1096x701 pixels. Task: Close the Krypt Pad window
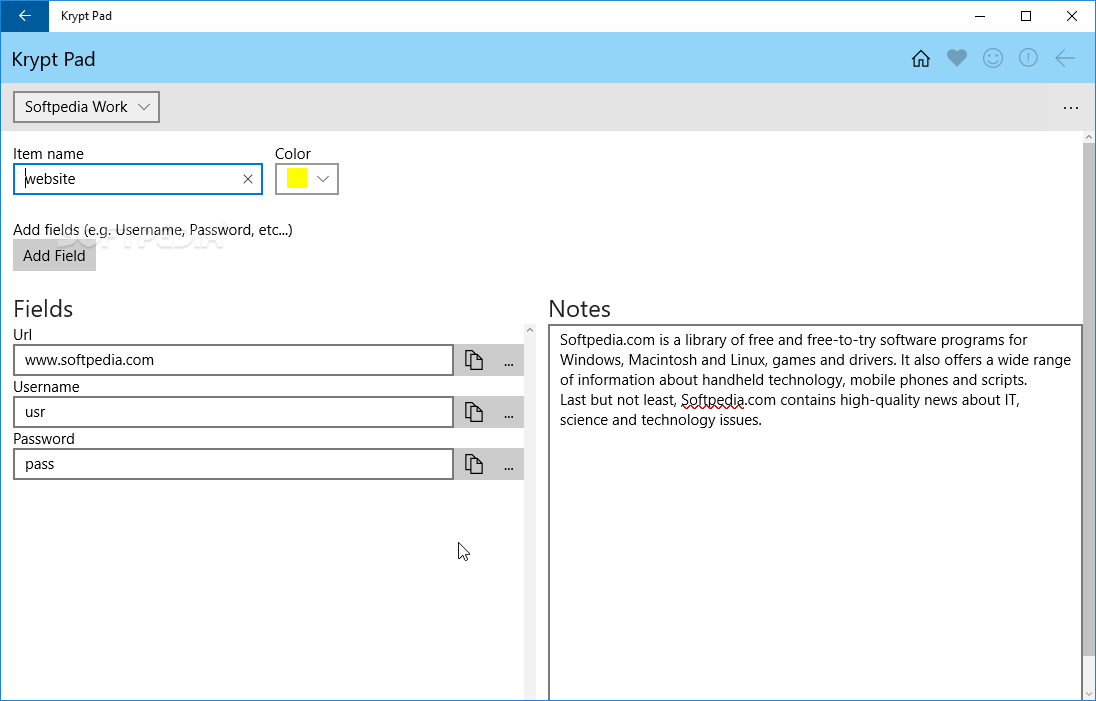[x=1072, y=16]
